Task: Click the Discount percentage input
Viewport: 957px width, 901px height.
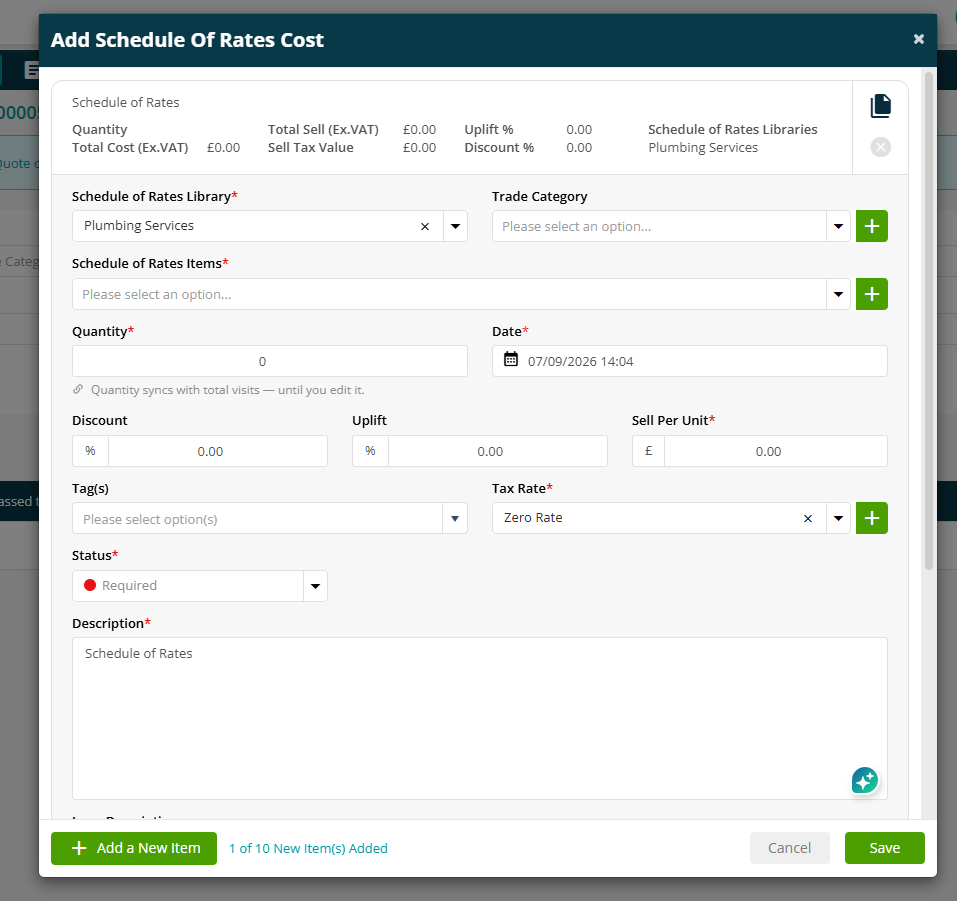Action: (x=218, y=451)
